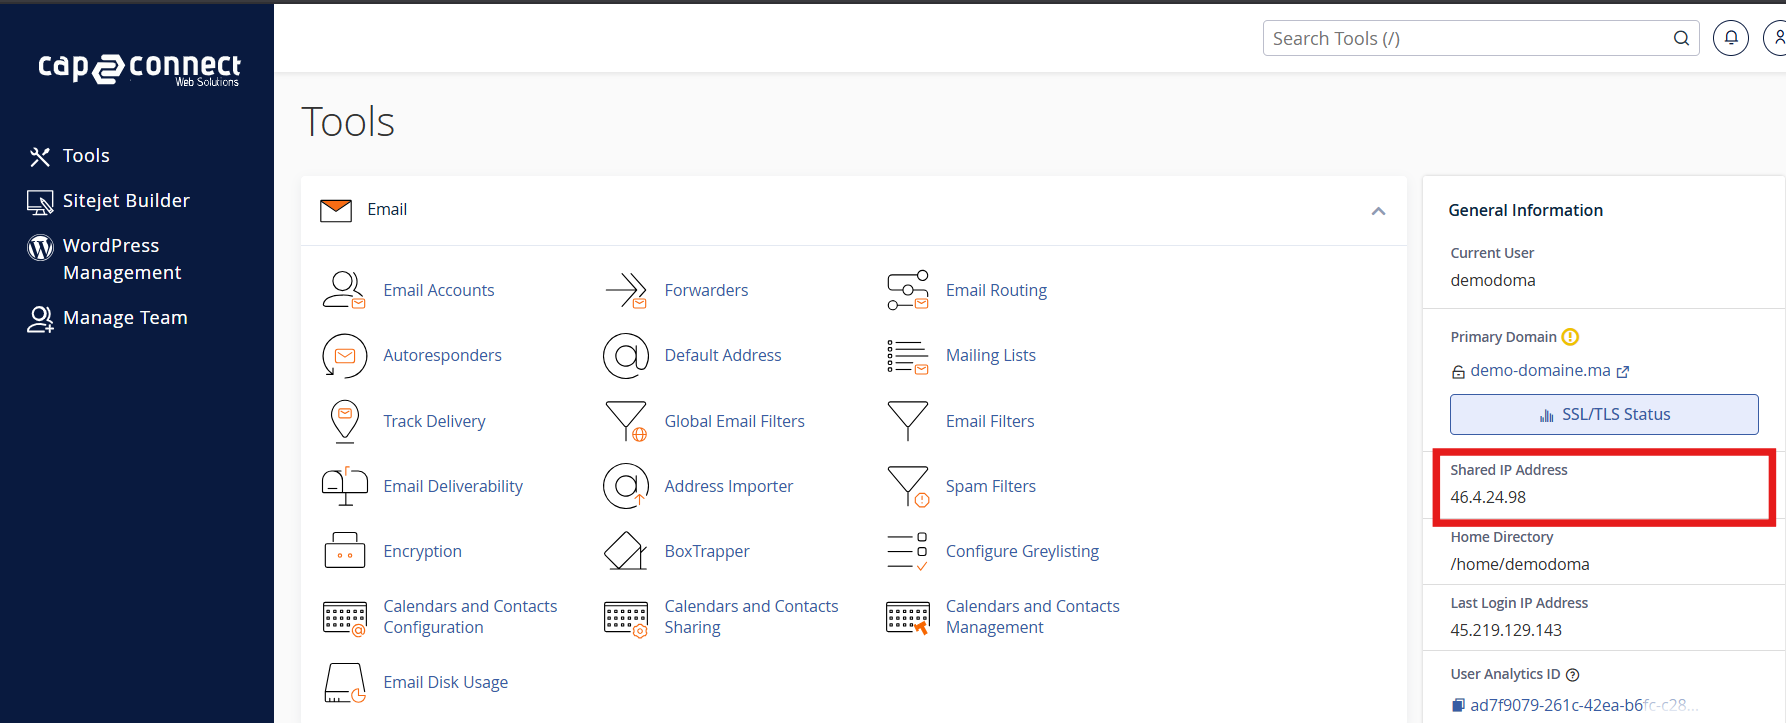Click the Encryption icon
This screenshot has width=1786, height=723.
tap(344, 551)
